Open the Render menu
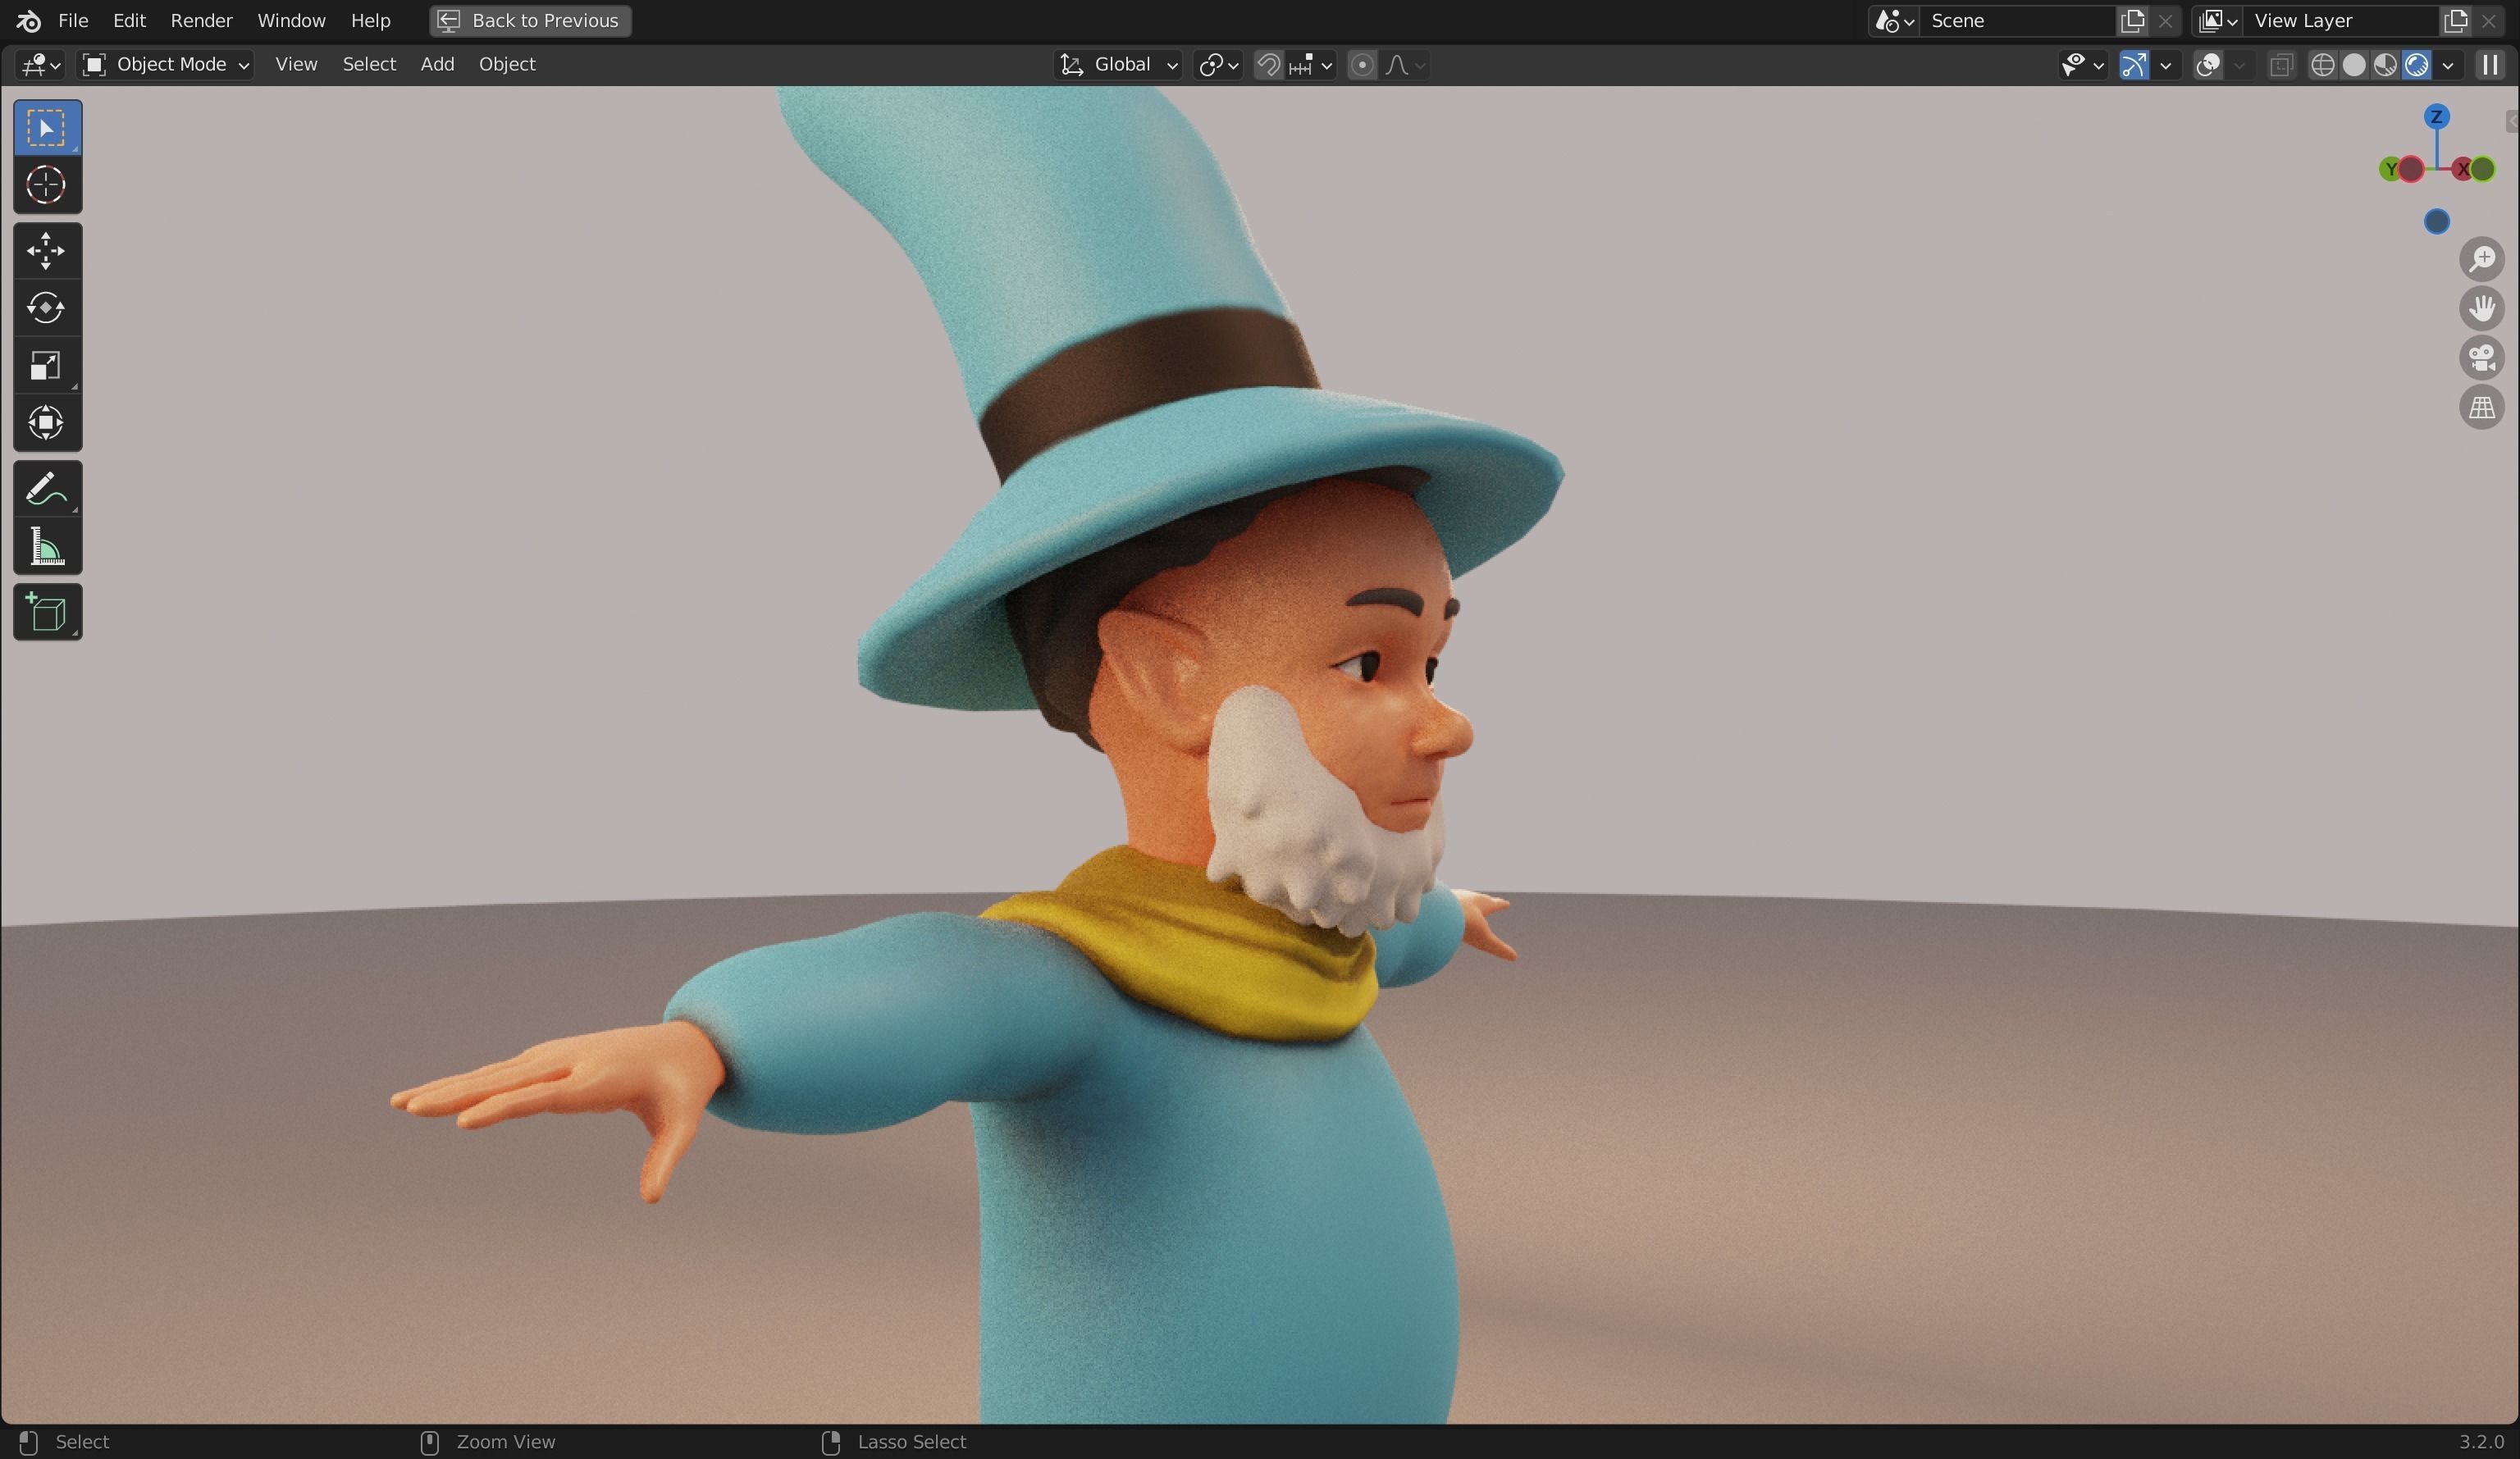The width and height of the screenshot is (2520, 1459). 201,20
